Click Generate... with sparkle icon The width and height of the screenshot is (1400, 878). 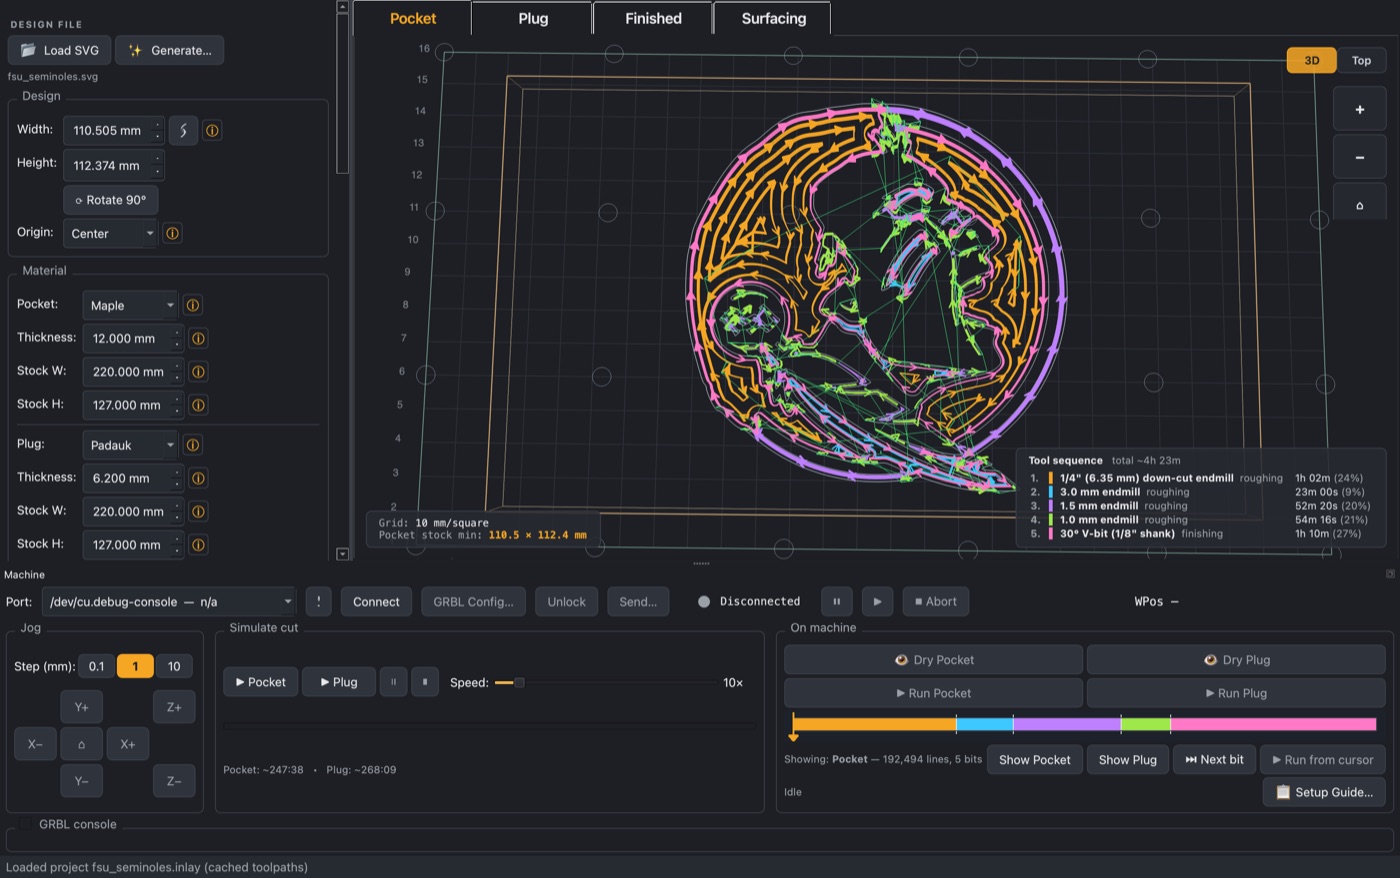click(169, 50)
